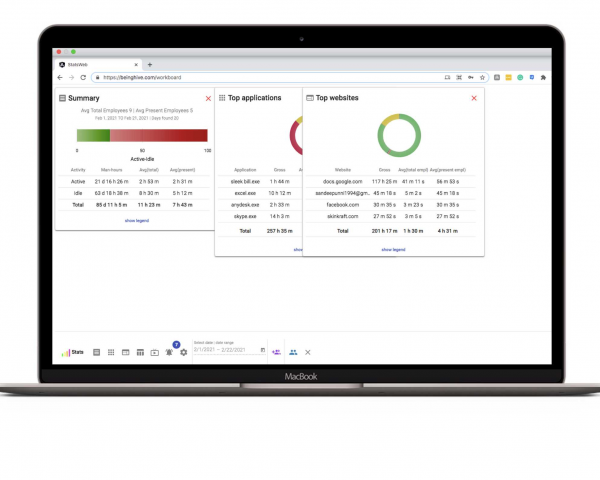The image size is (600, 480).
Task: Click the Active-Idle gradient bar
Action: (x=142, y=135)
